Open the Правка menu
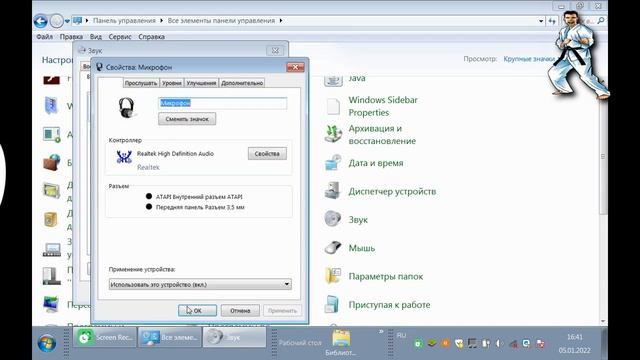Image resolution: width=640 pixels, height=360 pixels. (x=71, y=37)
